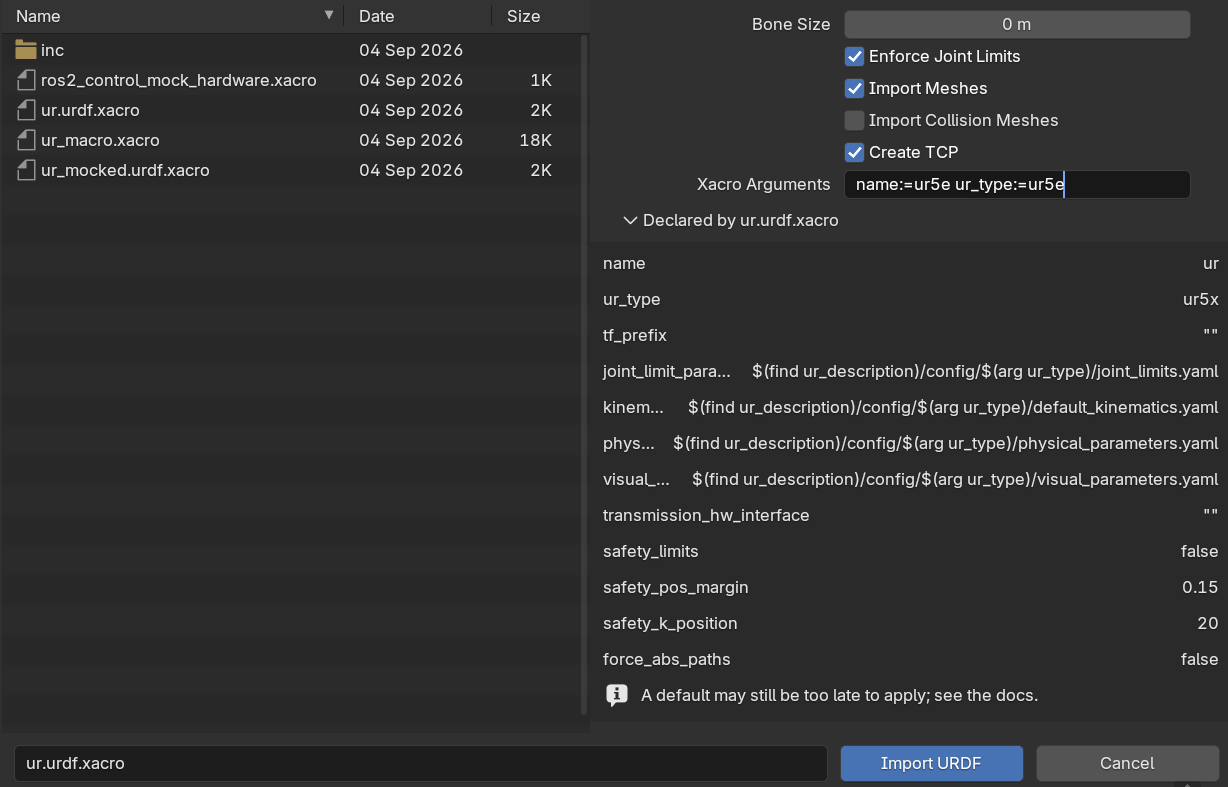Click the date of the inc folder
The height and width of the screenshot is (787, 1228).
coord(411,50)
